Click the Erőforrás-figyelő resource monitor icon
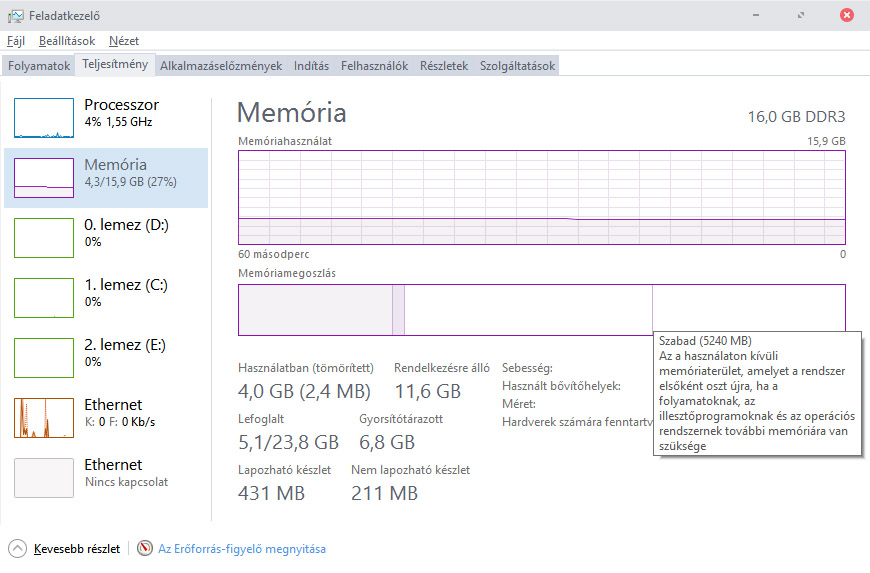870x573 pixels. tap(146, 548)
